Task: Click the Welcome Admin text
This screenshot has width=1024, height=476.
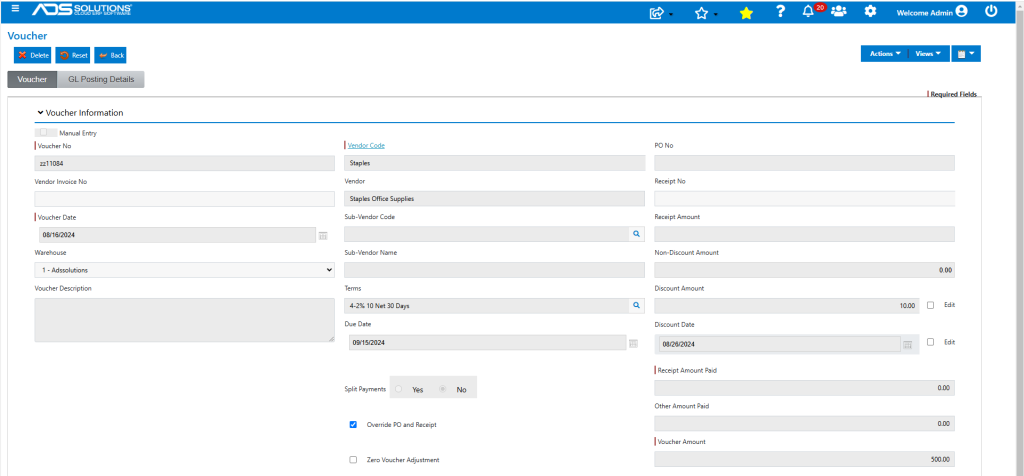Action: [924, 12]
